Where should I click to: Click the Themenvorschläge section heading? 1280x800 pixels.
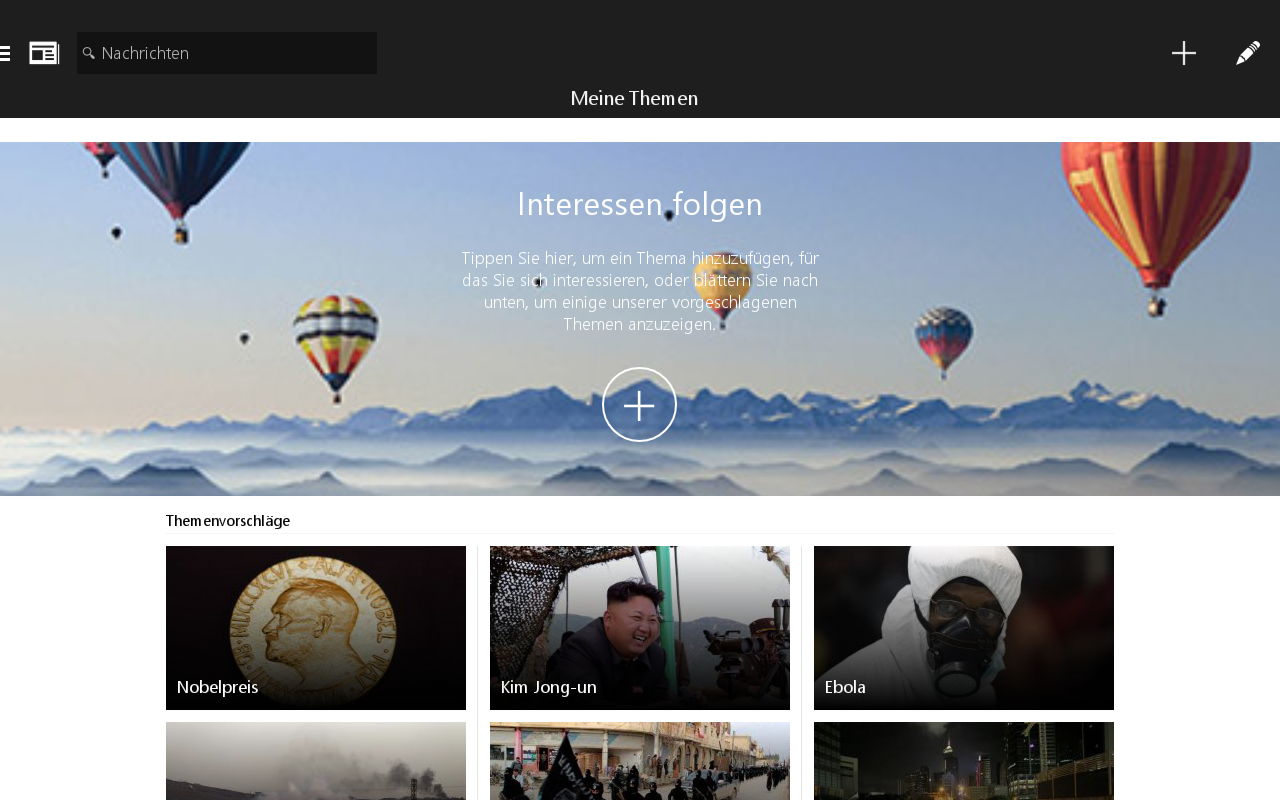coord(228,521)
